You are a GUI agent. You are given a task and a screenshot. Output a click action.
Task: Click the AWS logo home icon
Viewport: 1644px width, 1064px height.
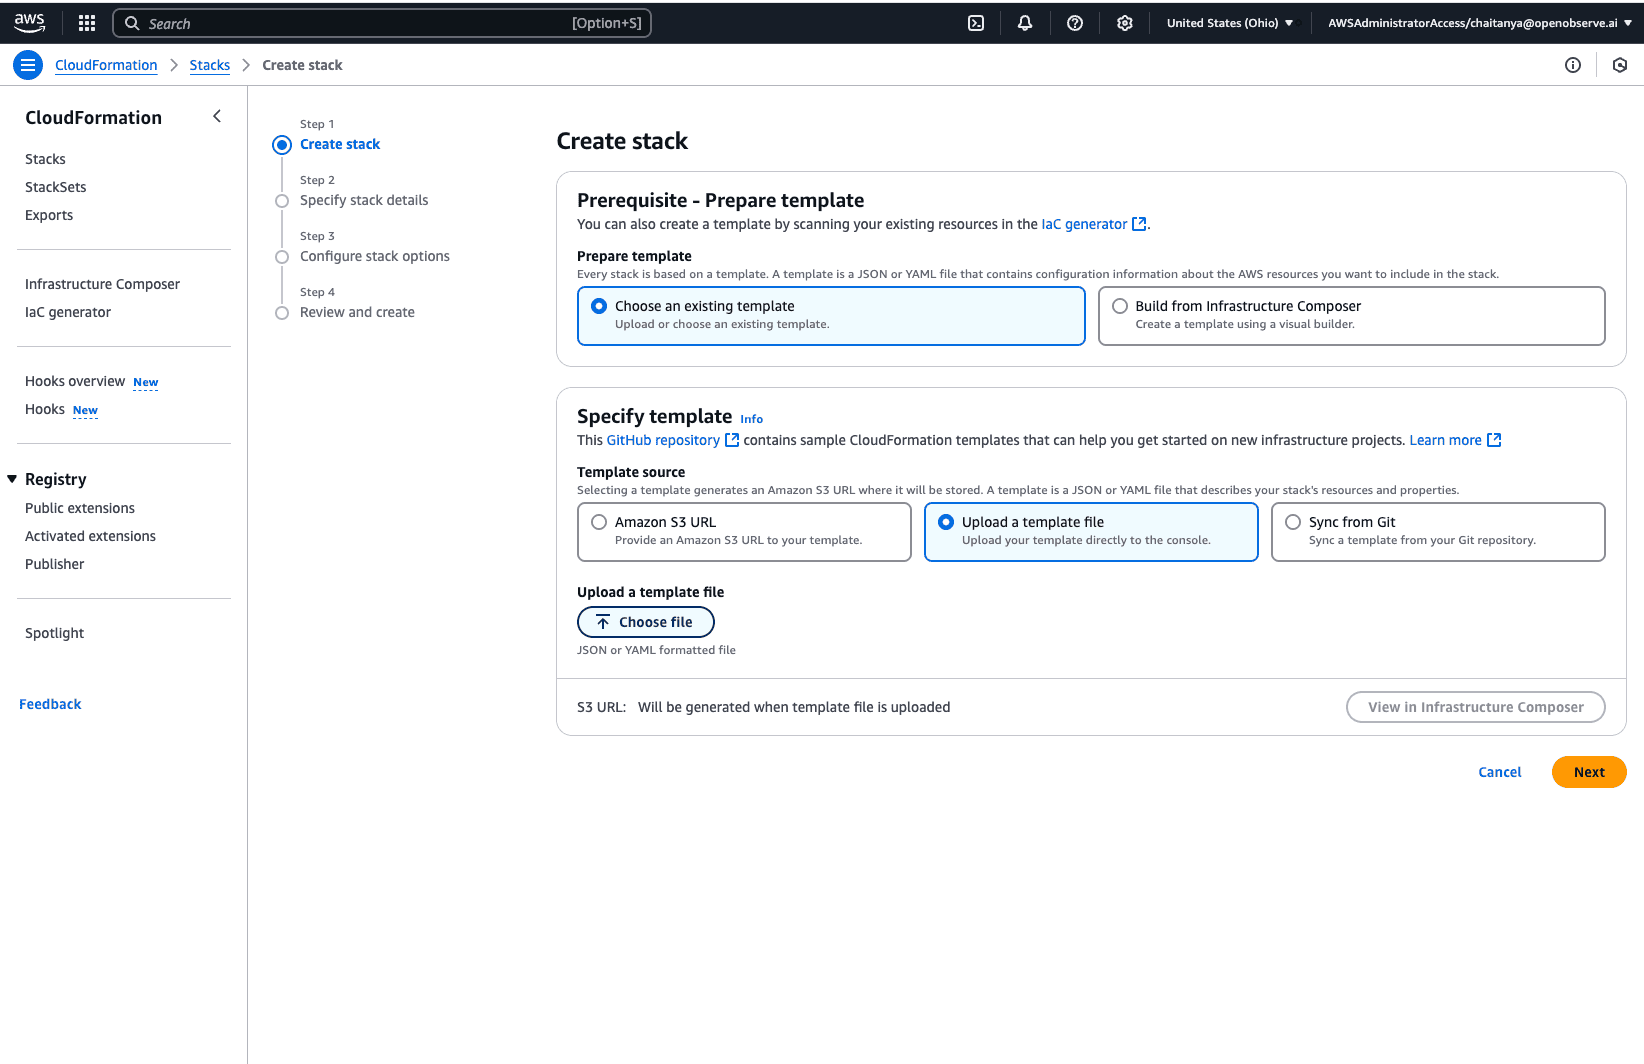30,22
